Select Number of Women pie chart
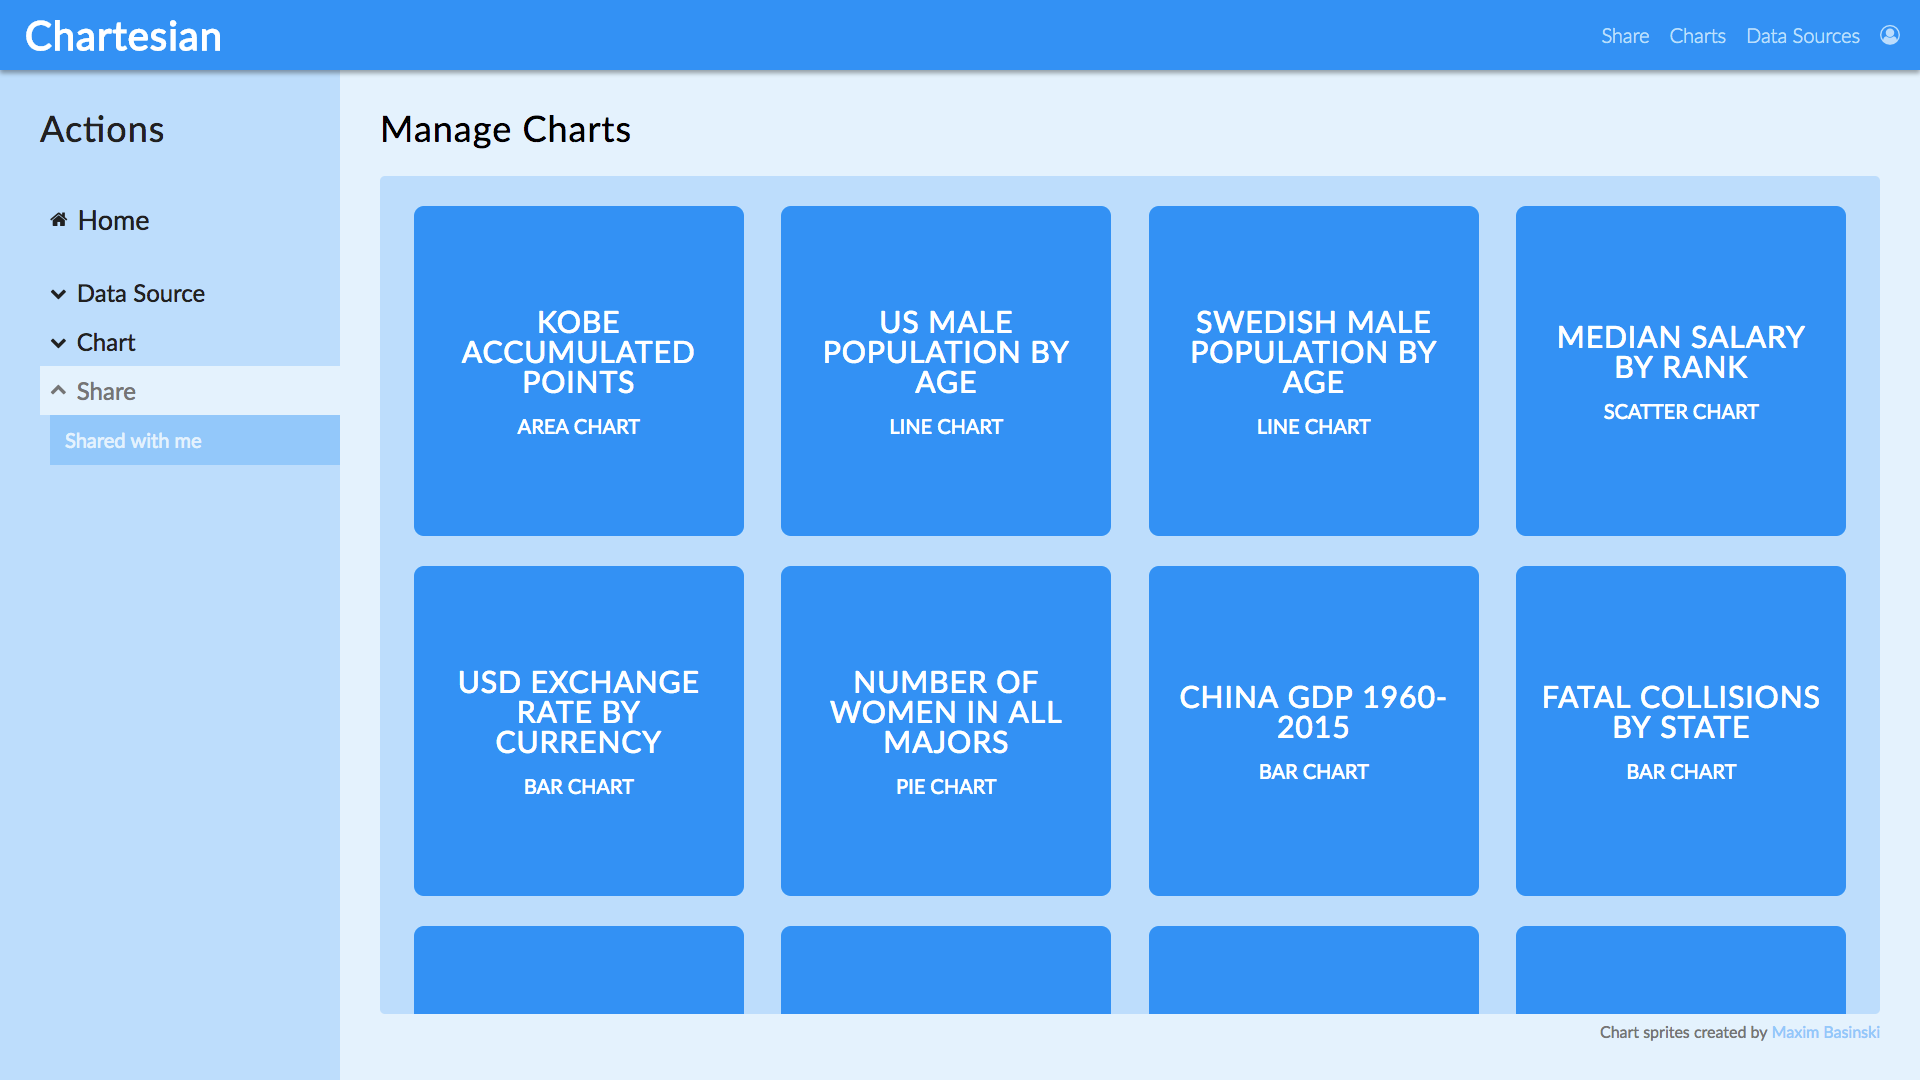This screenshot has width=1920, height=1080. click(945, 731)
